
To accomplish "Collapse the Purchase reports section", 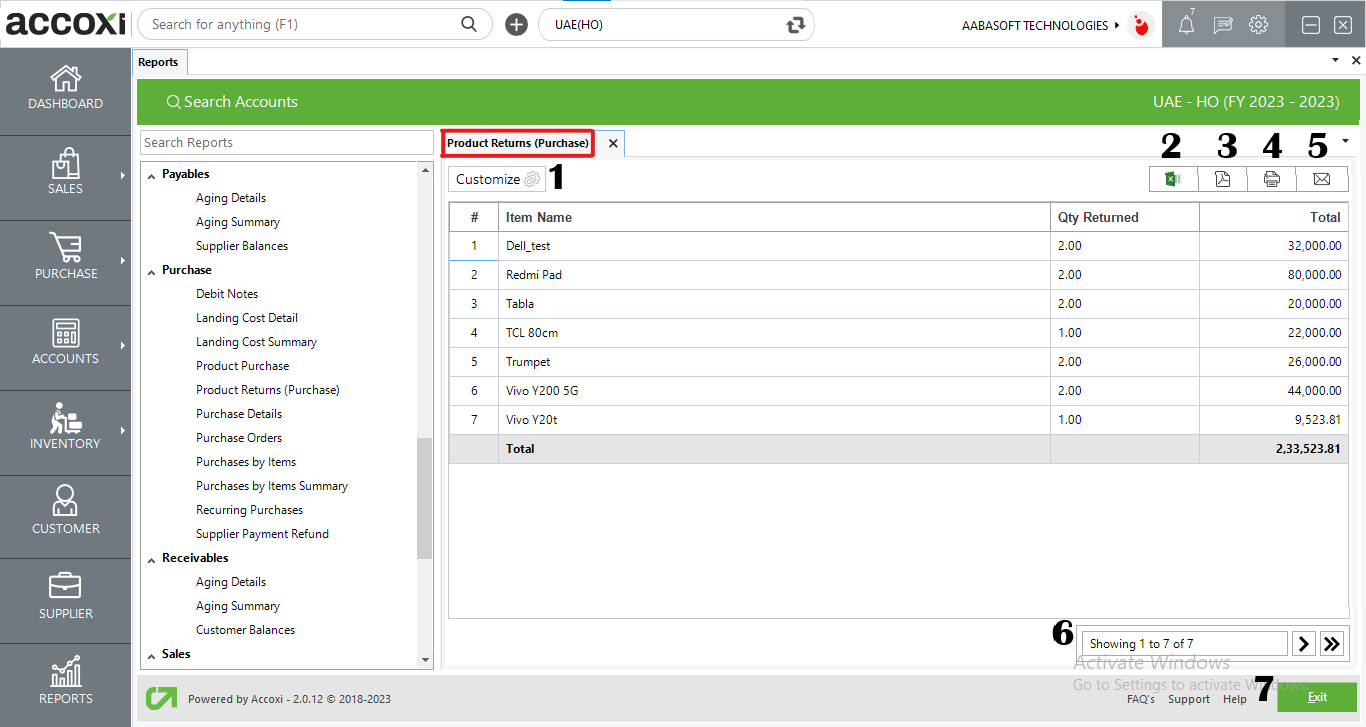I will click(154, 269).
